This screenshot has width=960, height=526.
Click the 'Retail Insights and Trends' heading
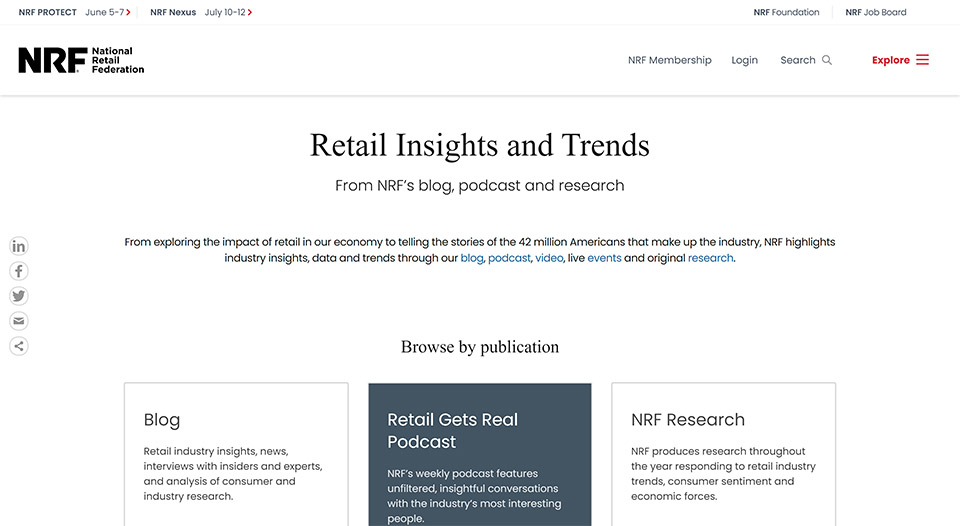(x=480, y=146)
